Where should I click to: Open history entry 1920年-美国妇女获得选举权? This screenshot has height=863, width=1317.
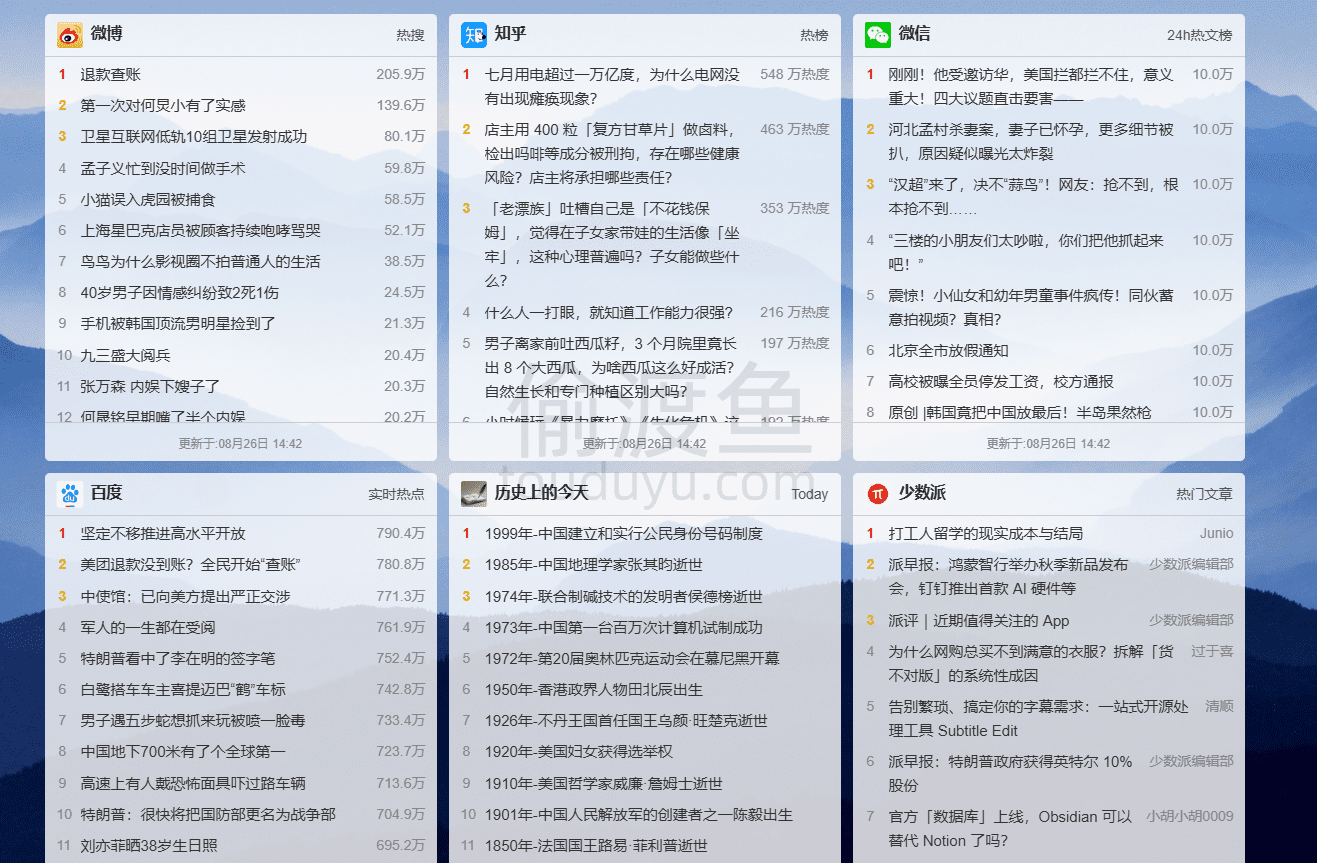click(579, 751)
